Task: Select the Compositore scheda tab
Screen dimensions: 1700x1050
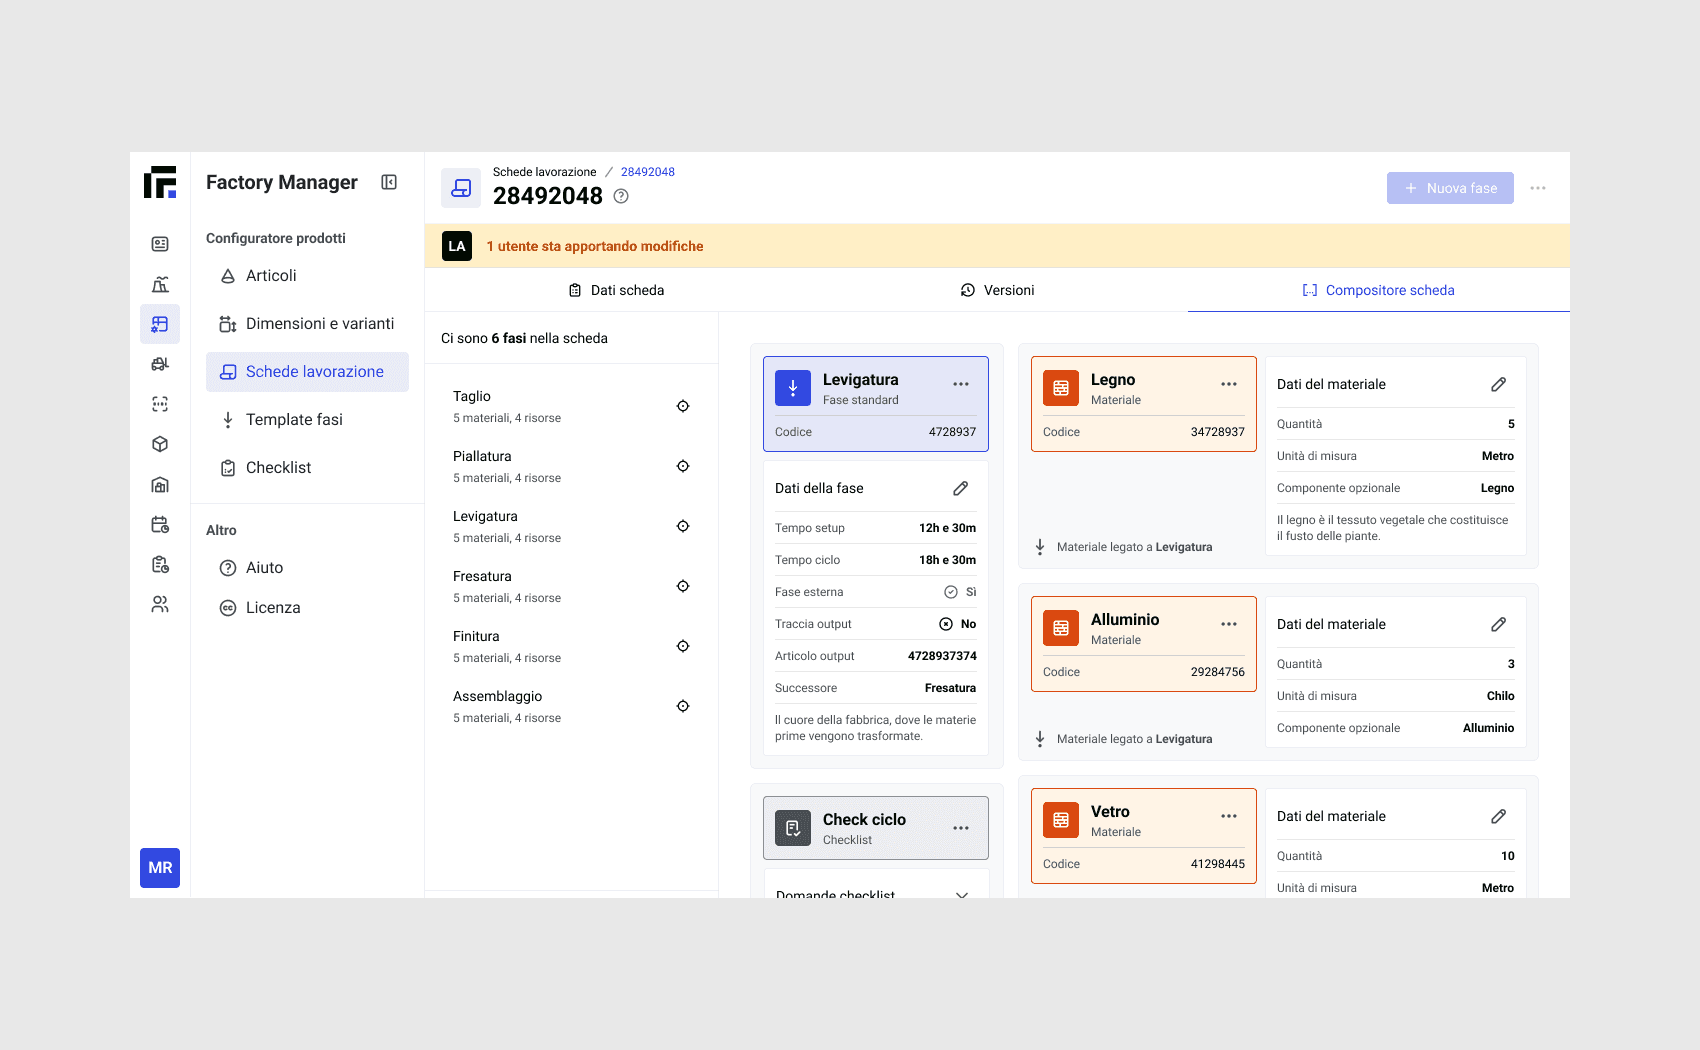Action: tap(1378, 290)
